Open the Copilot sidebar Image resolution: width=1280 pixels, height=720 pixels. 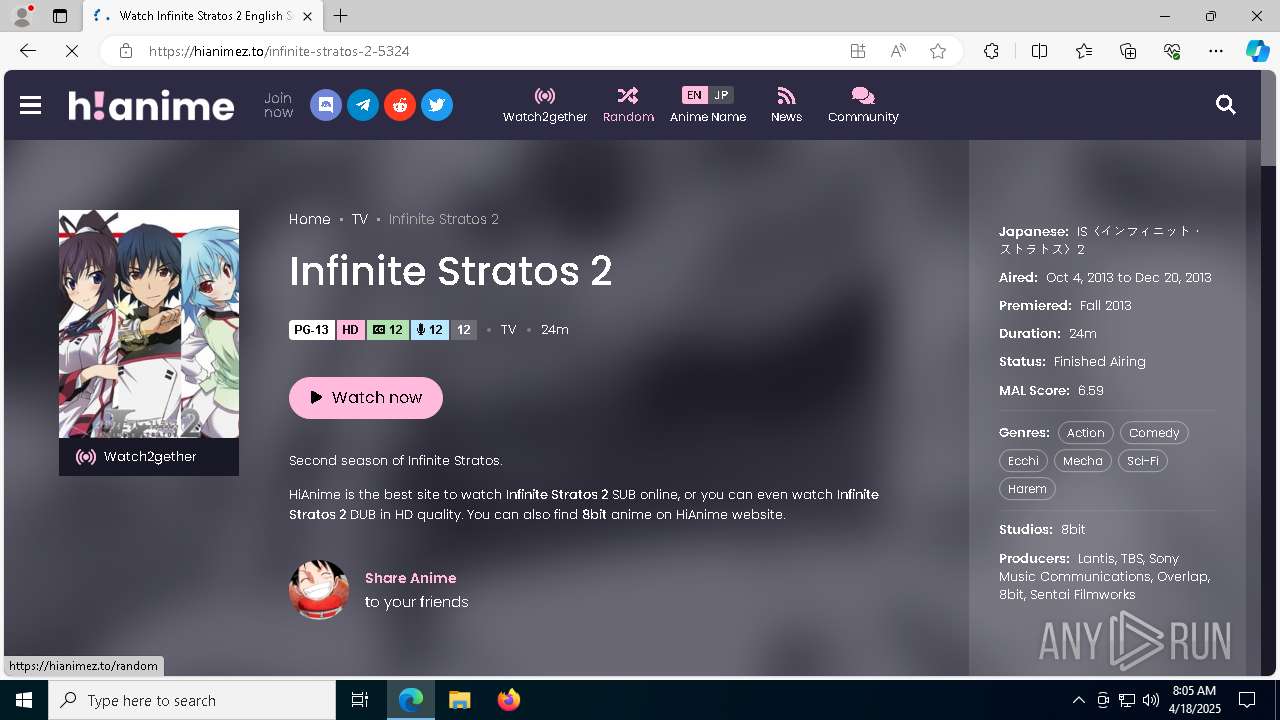[1257, 51]
